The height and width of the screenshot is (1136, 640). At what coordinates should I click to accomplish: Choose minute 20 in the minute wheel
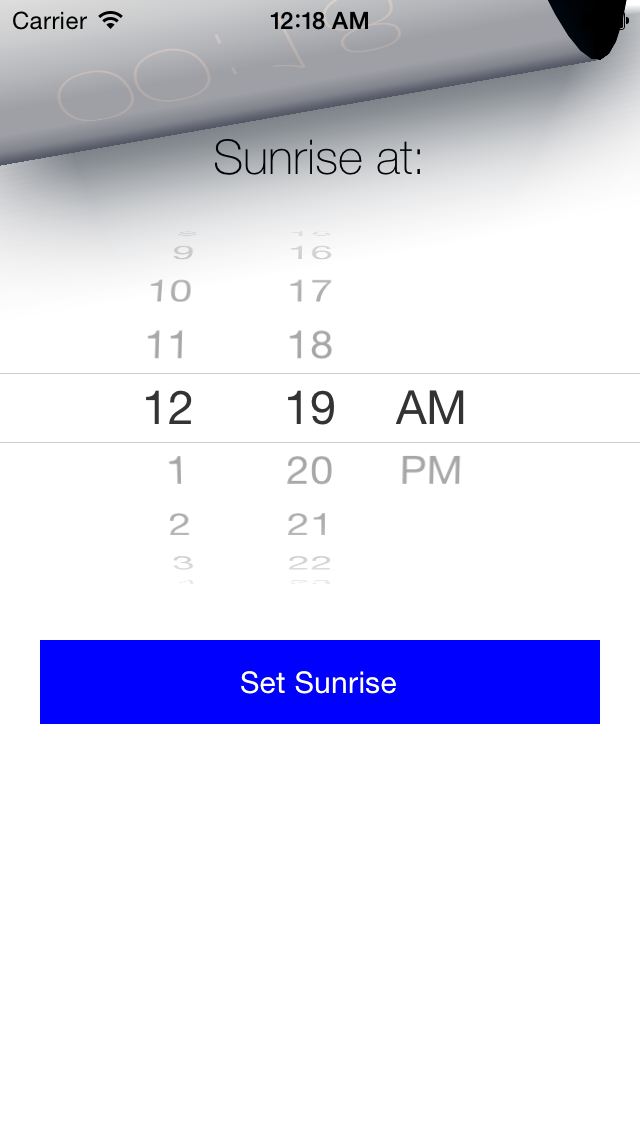309,470
